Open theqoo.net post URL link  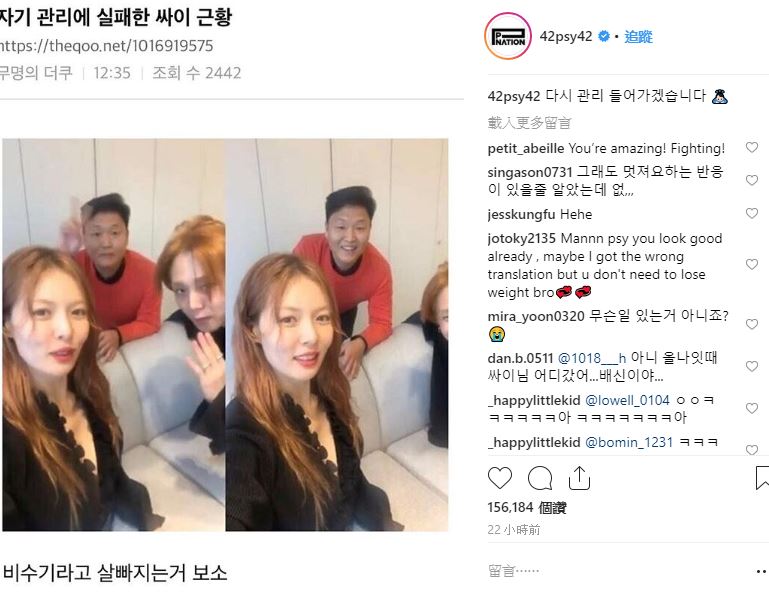click(106, 46)
